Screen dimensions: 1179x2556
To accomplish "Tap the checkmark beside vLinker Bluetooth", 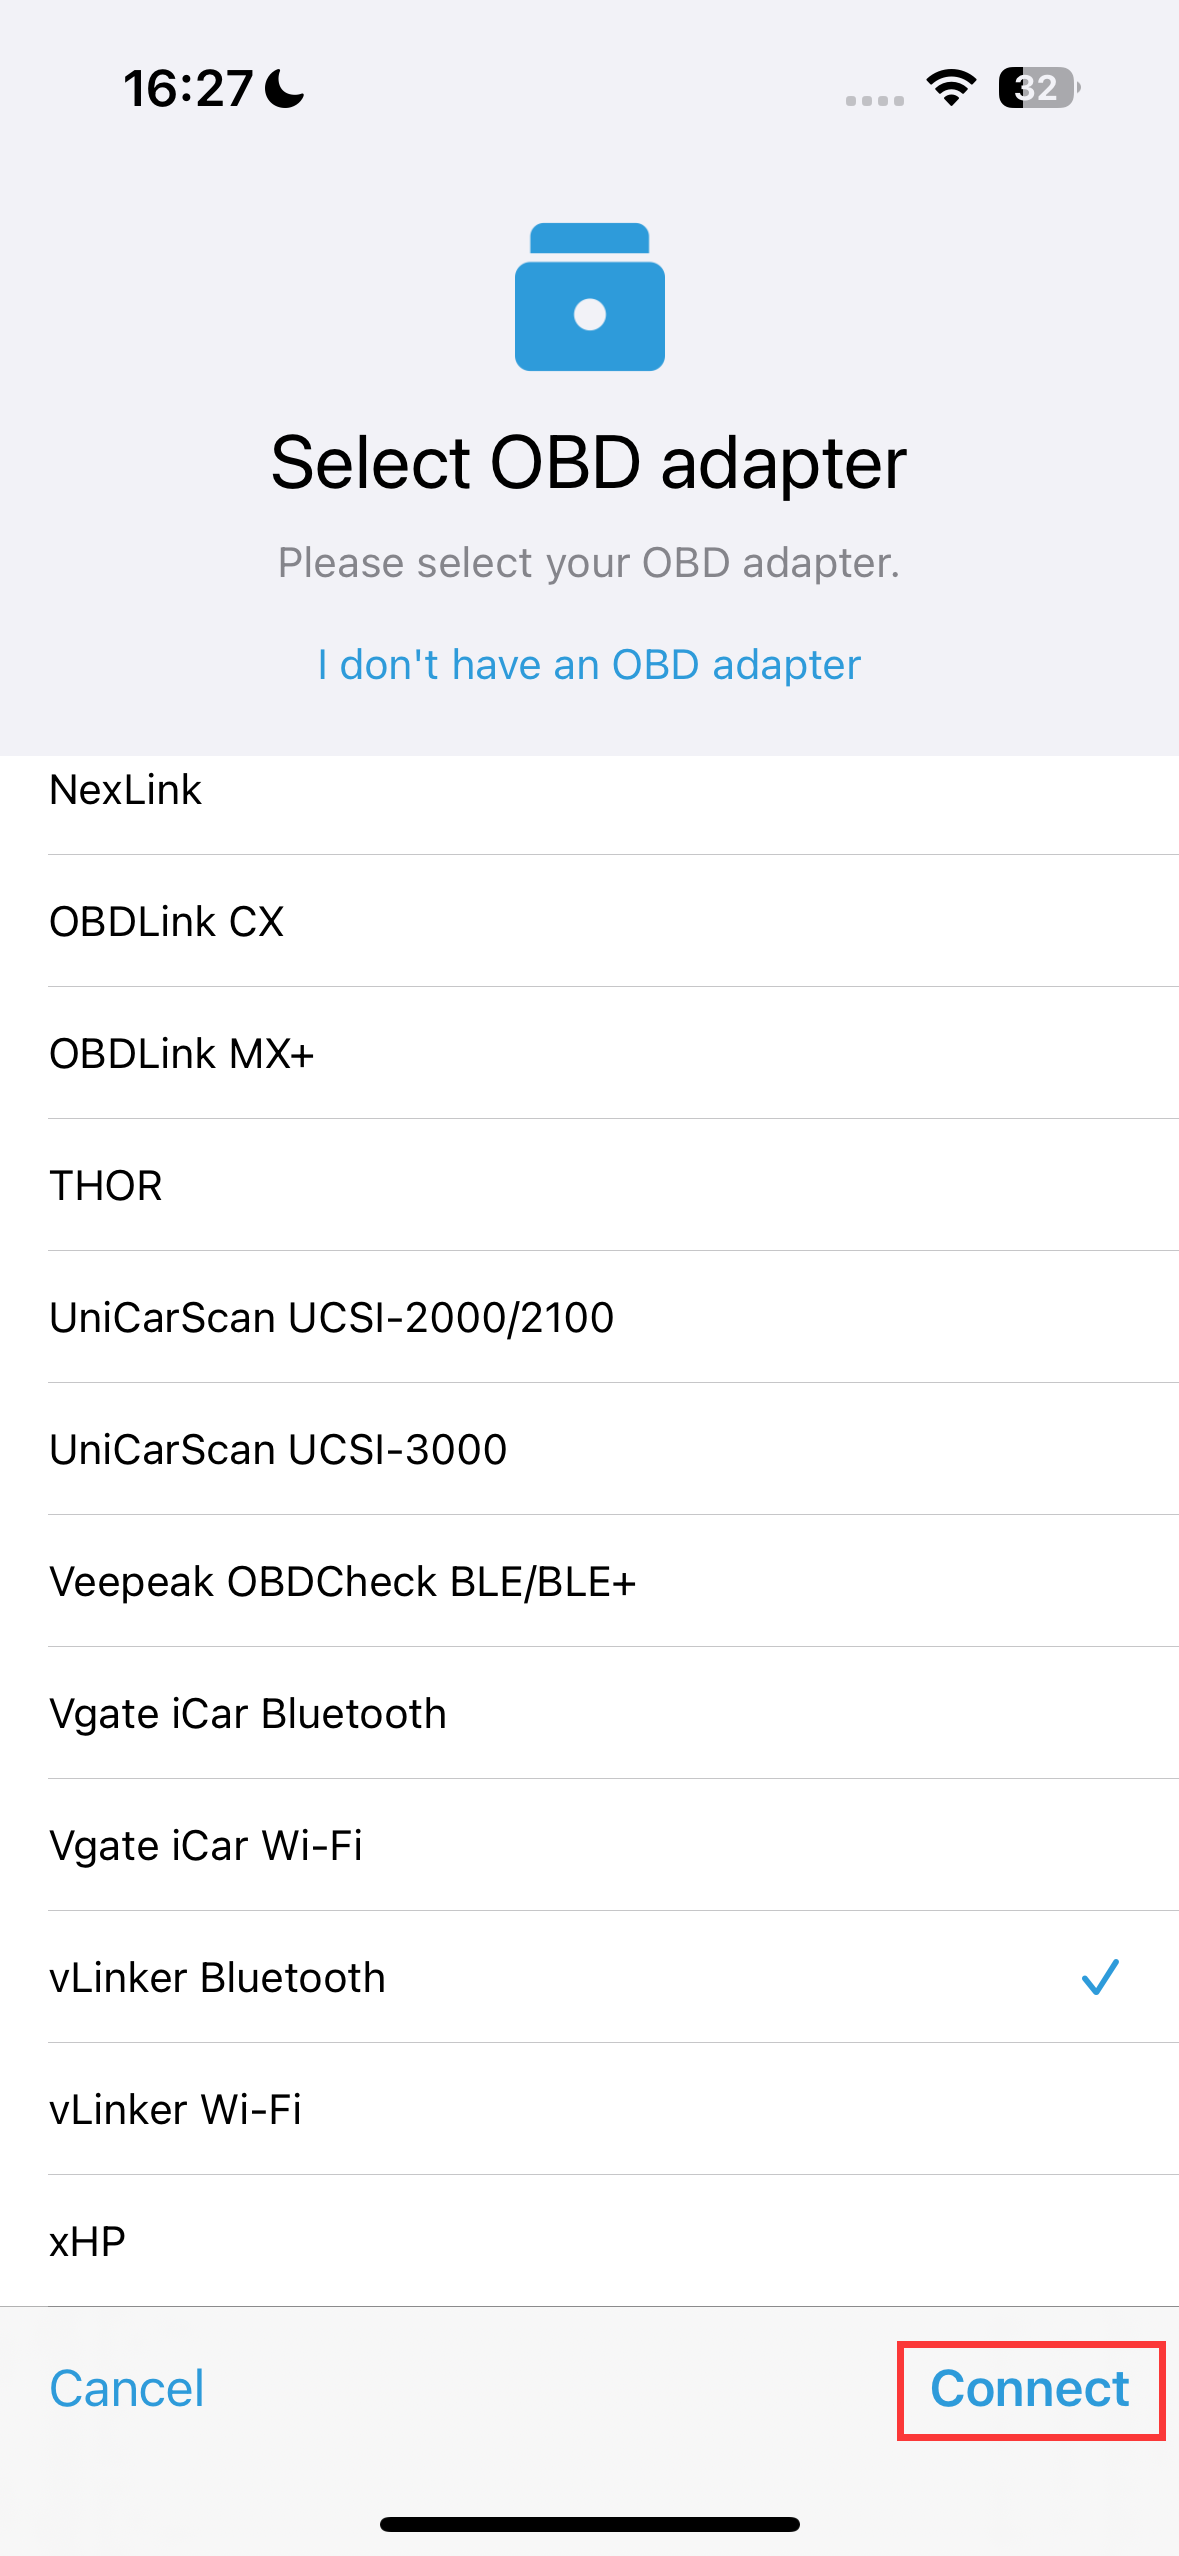I will tap(1099, 1977).
